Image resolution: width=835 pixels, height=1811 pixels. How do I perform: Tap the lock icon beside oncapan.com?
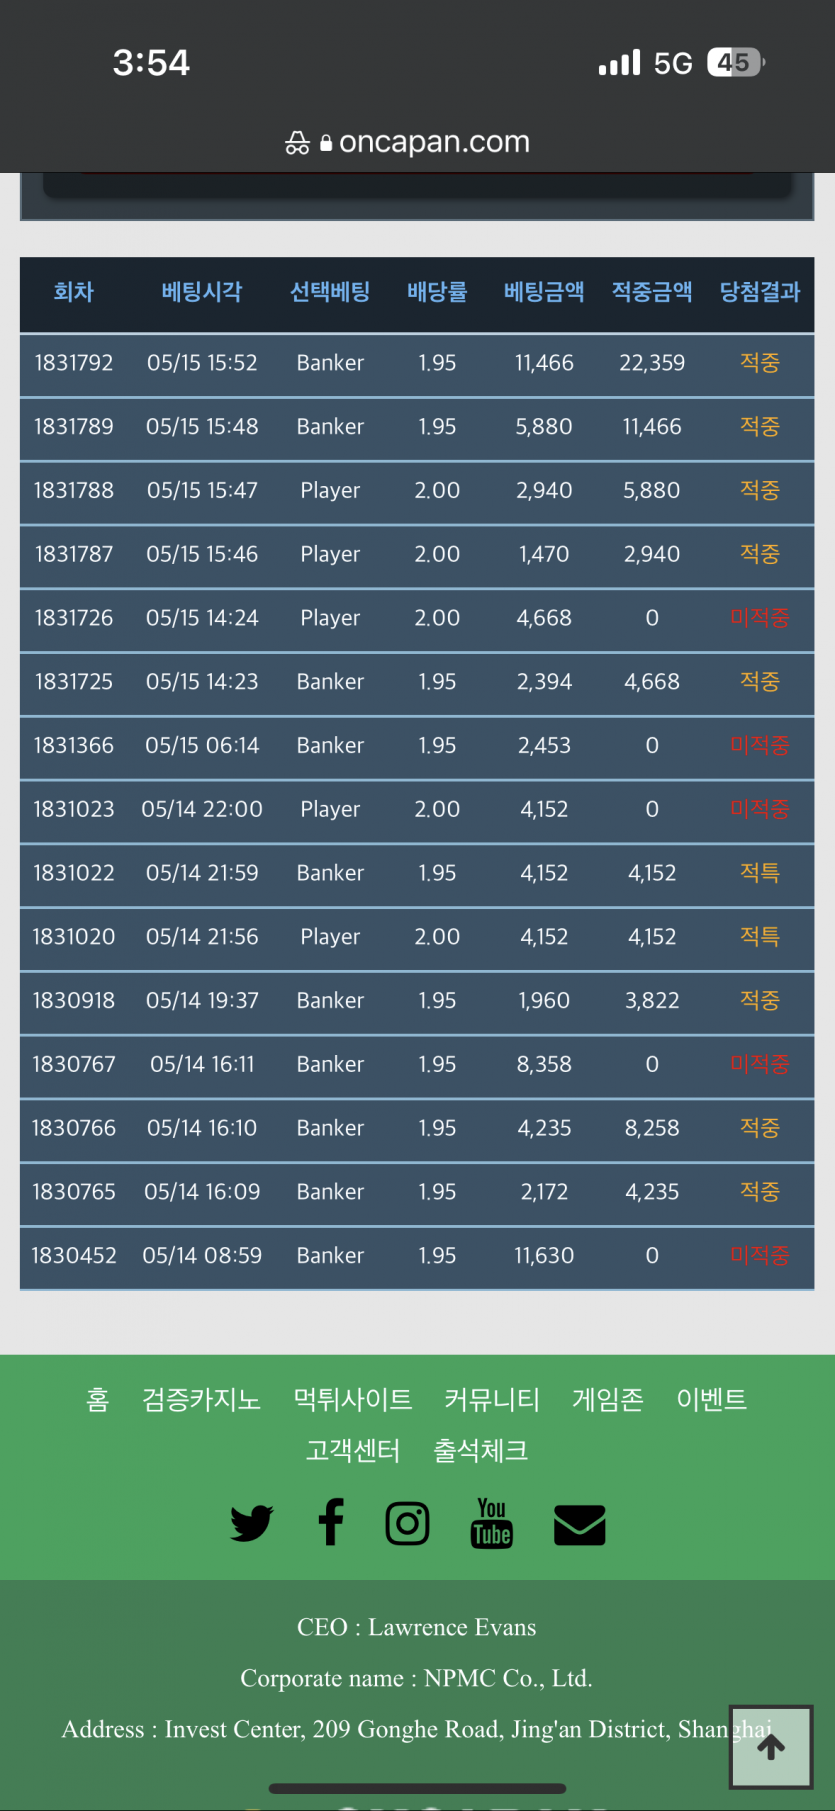(x=326, y=143)
